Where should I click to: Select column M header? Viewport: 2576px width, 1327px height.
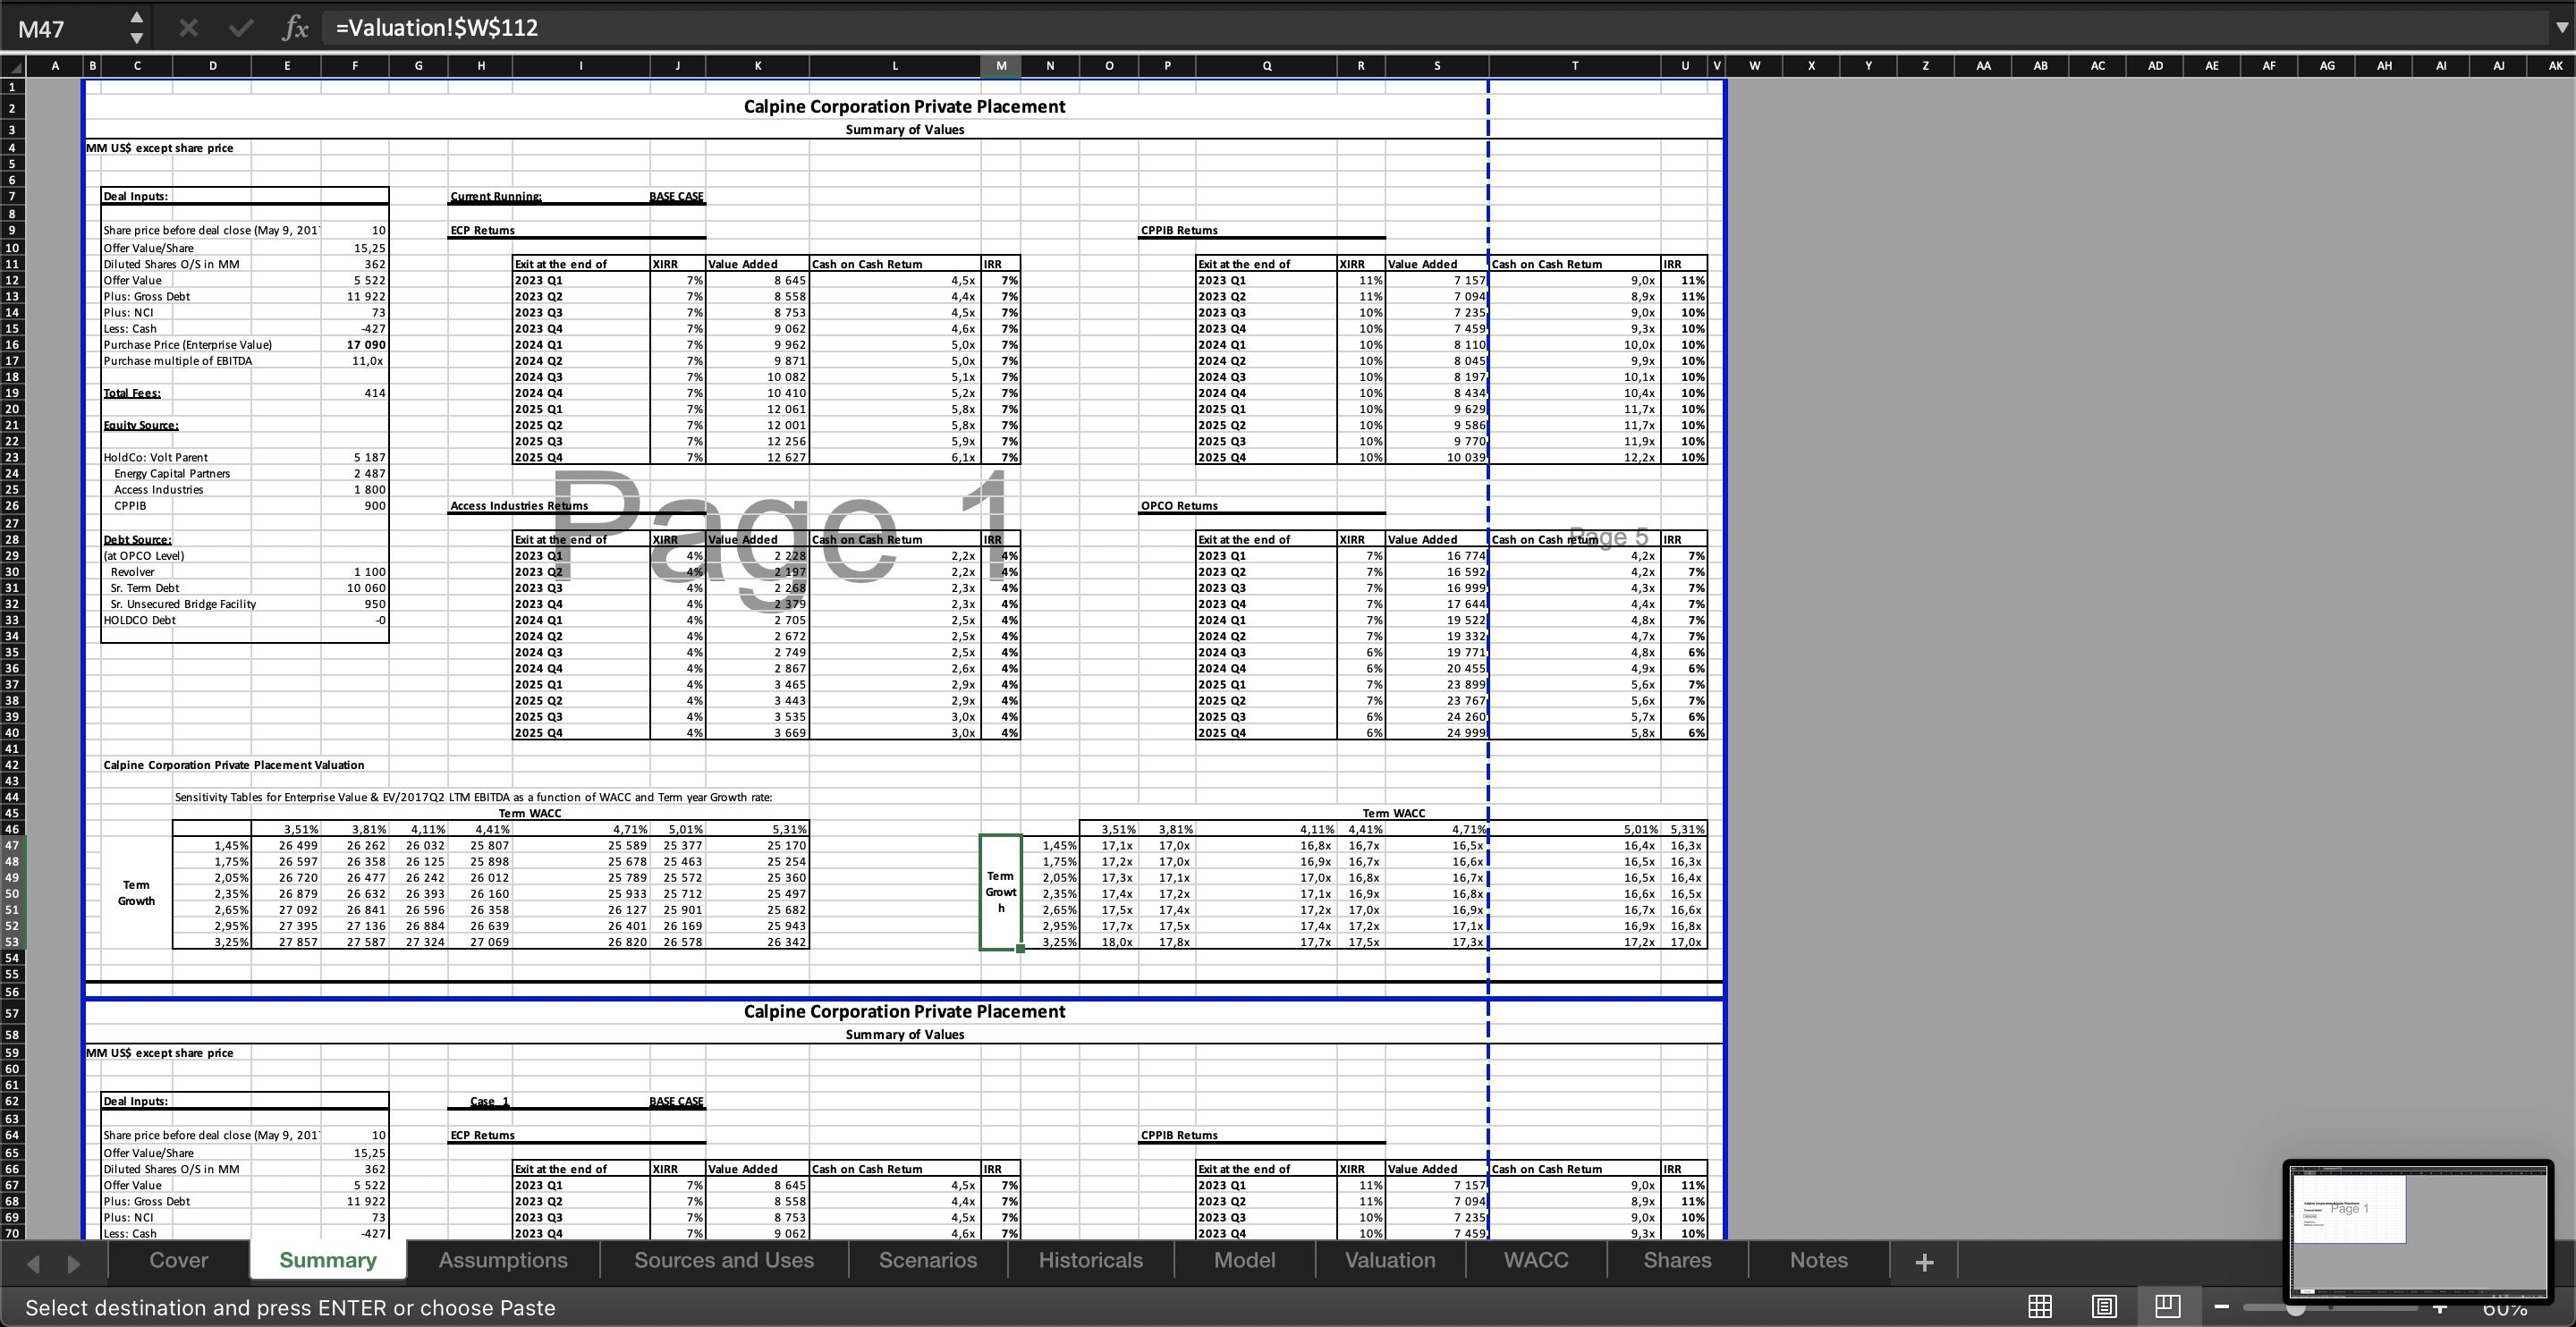(x=1001, y=66)
